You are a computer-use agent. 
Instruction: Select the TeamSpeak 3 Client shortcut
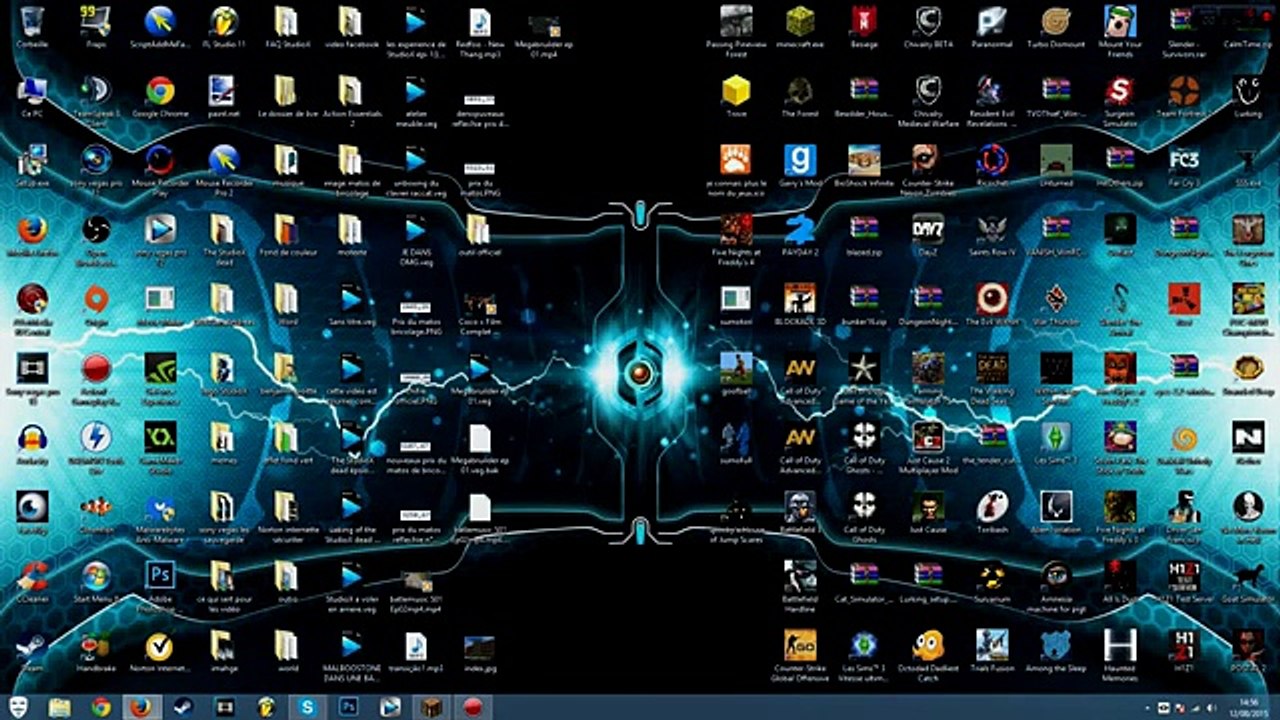[x=96, y=91]
